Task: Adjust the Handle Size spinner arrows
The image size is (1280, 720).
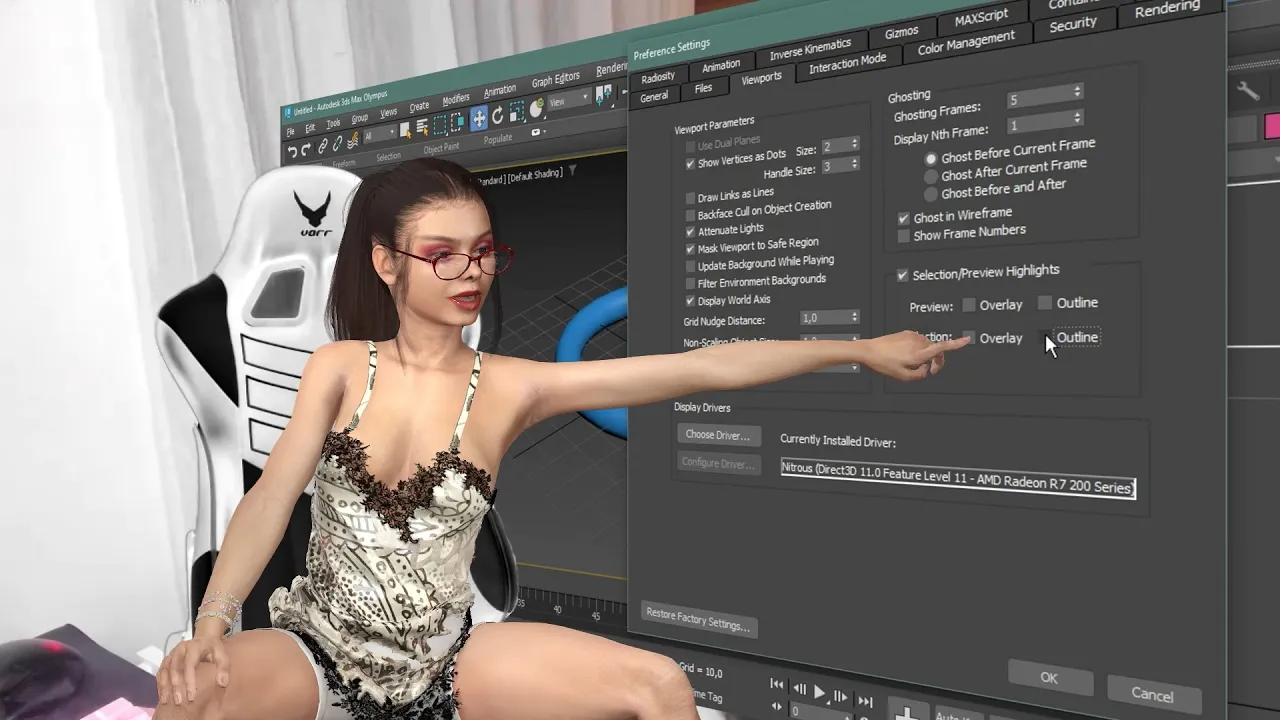Action: tap(854, 164)
